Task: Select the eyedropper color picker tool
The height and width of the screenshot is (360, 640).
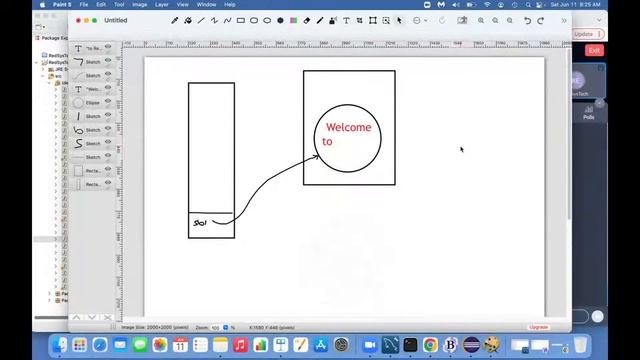Action: coord(175,20)
